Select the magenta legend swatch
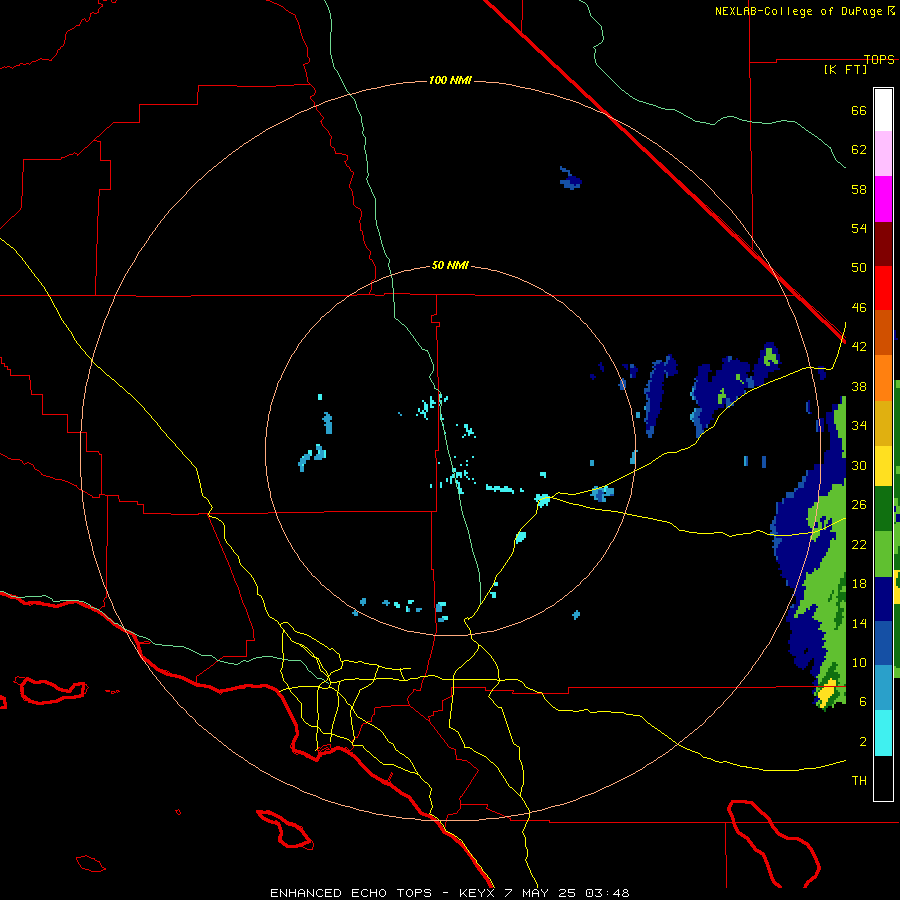Screen dimensions: 900x900 click(883, 199)
